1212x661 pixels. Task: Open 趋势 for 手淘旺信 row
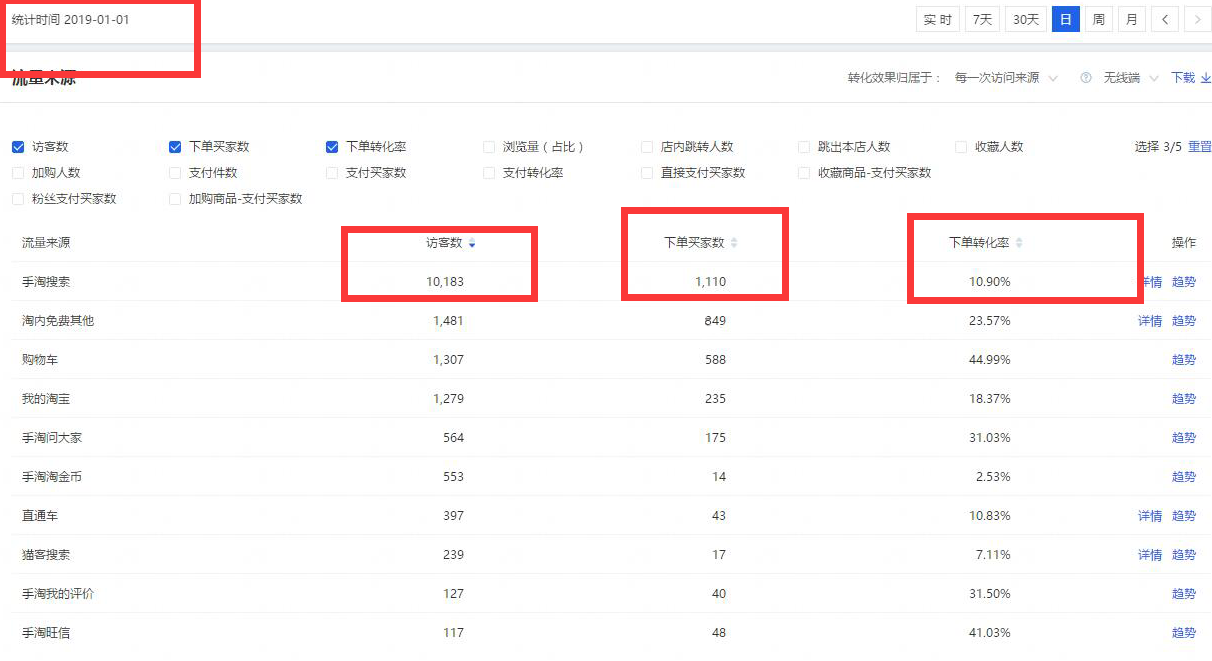(1184, 633)
